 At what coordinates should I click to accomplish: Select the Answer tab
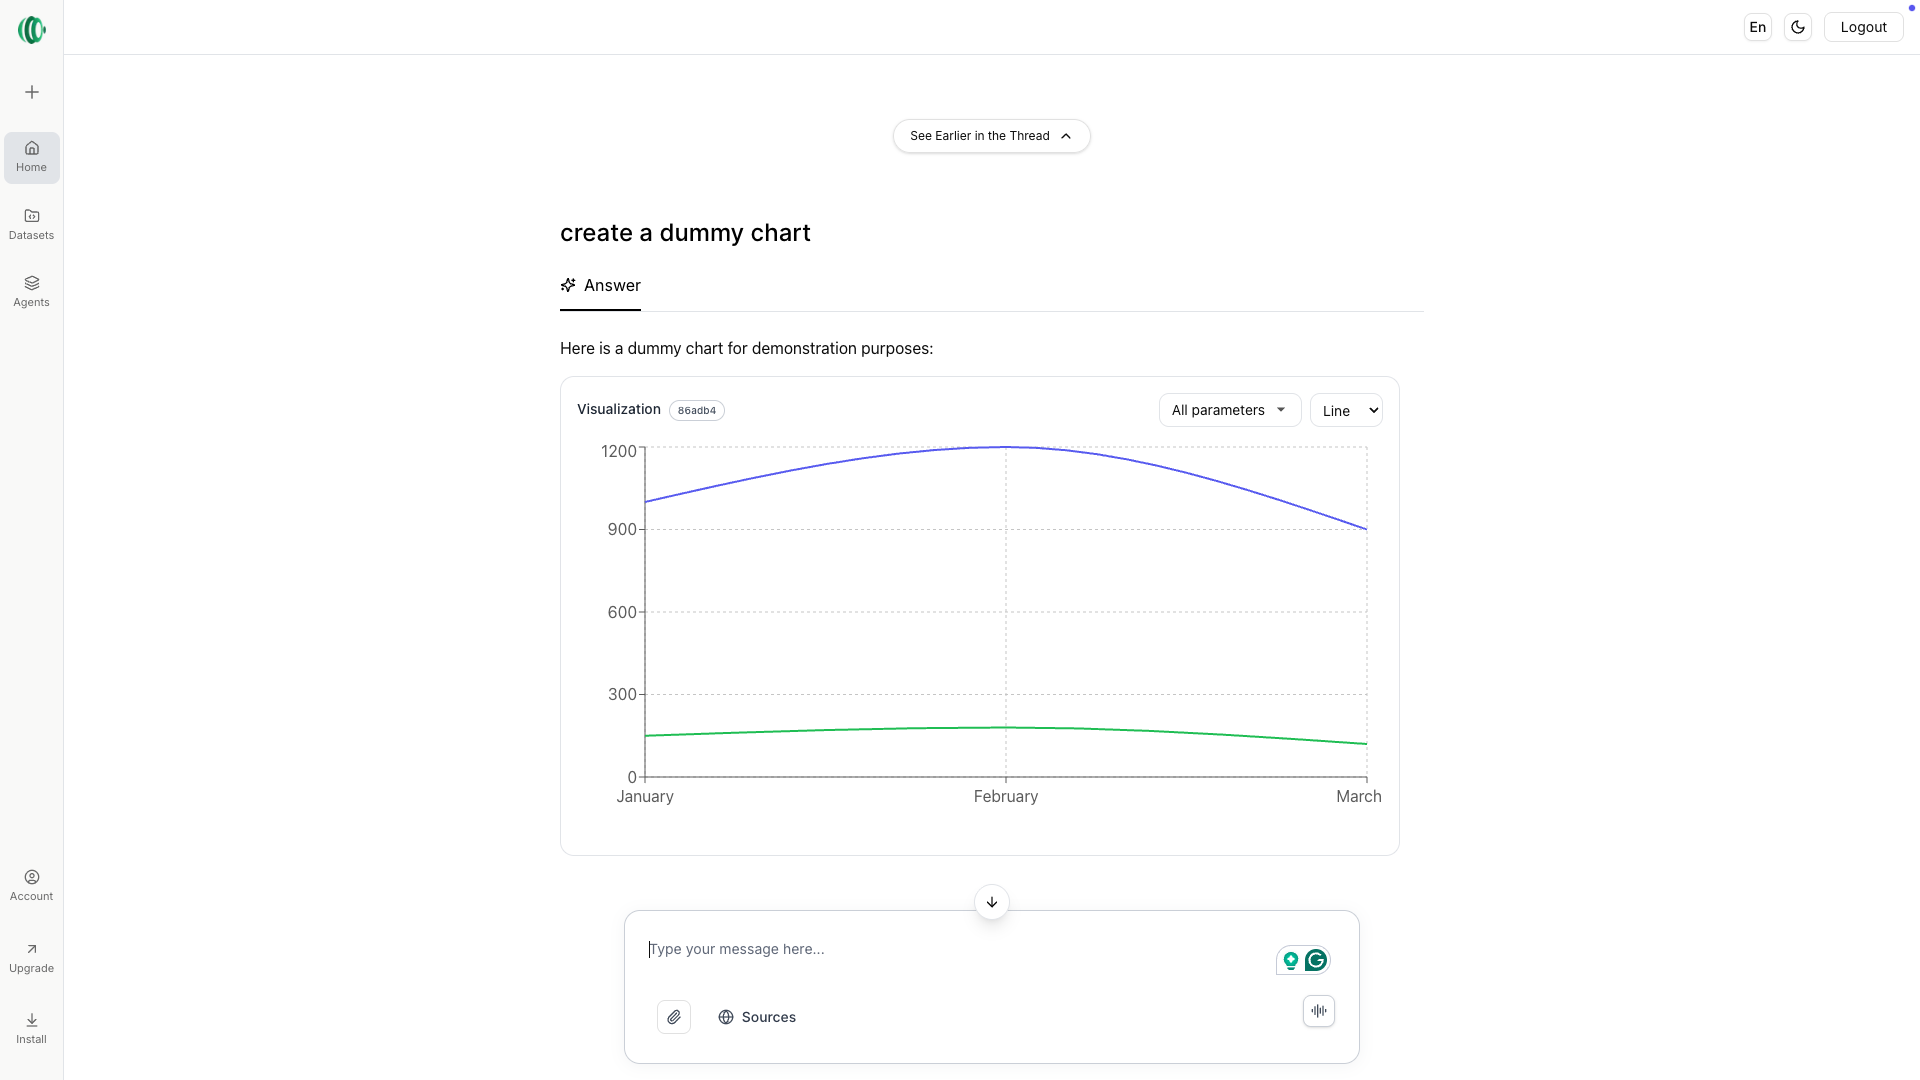click(601, 286)
